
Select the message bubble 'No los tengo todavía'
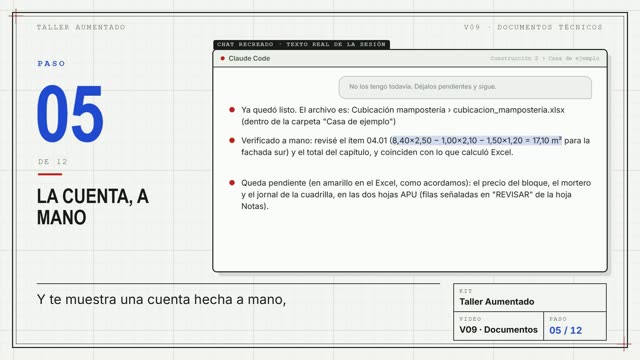[465, 87]
